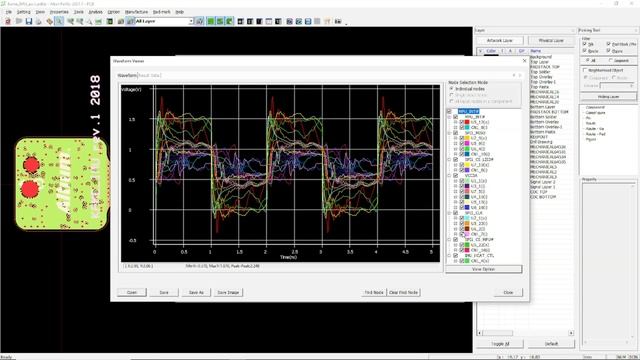Viewport: 640px width, 360px height.
Task: Toggle checkbox for VCCIA net
Action: coord(456,176)
